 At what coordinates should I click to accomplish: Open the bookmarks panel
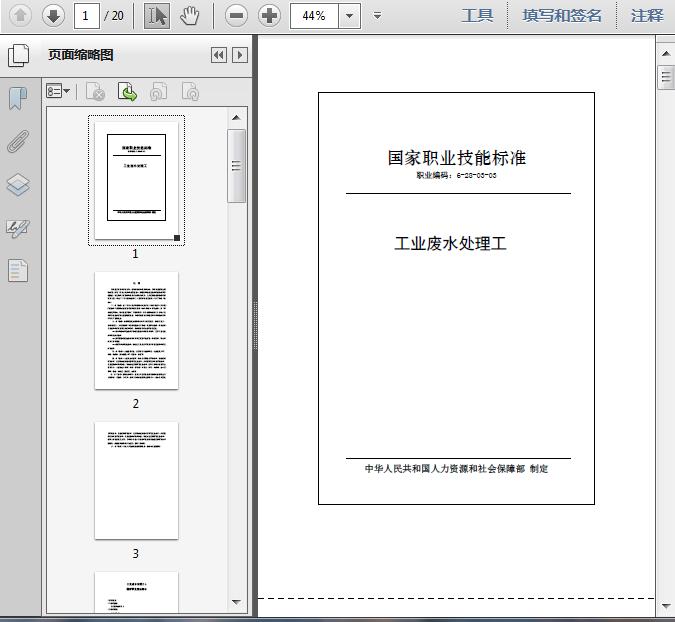tap(18, 99)
